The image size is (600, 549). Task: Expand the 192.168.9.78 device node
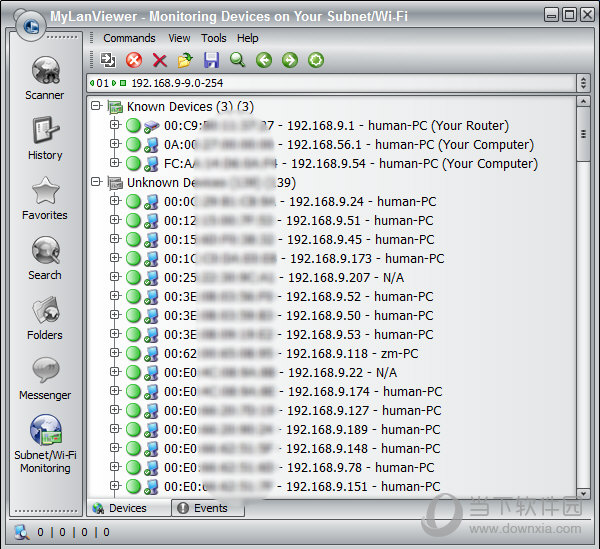(x=114, y=466)
